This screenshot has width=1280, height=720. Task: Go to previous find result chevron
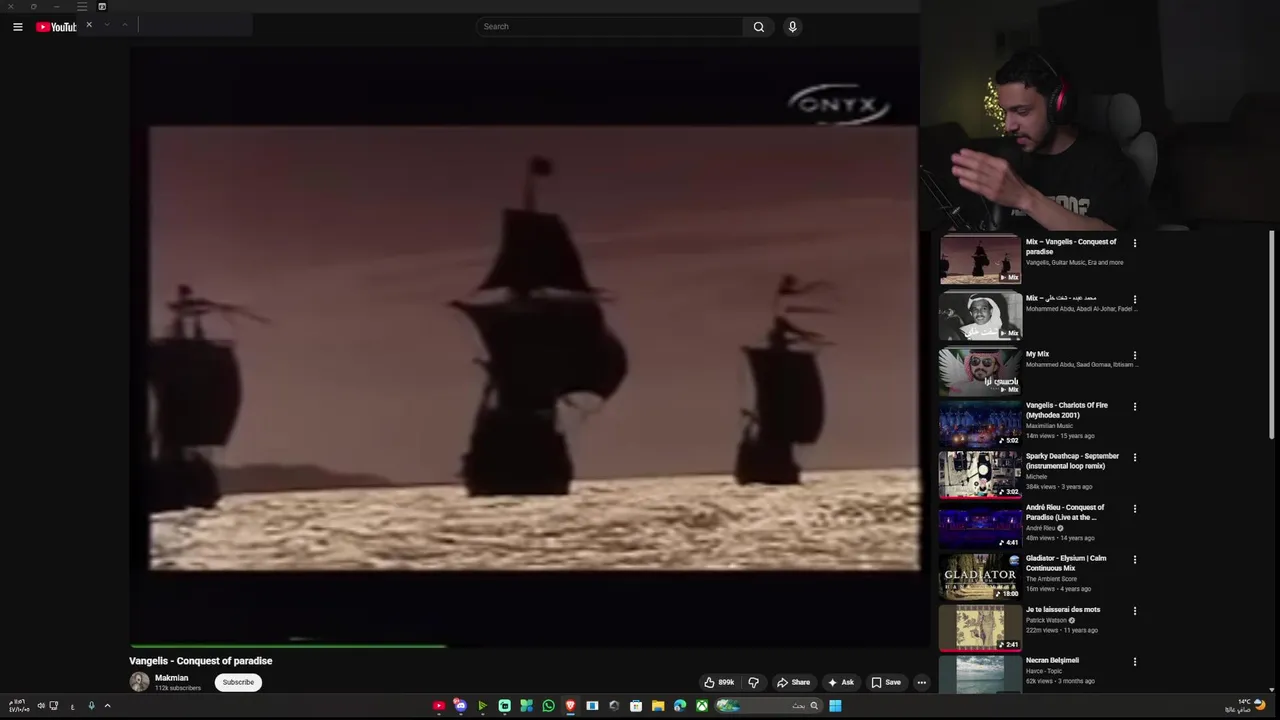pos(124,24)
